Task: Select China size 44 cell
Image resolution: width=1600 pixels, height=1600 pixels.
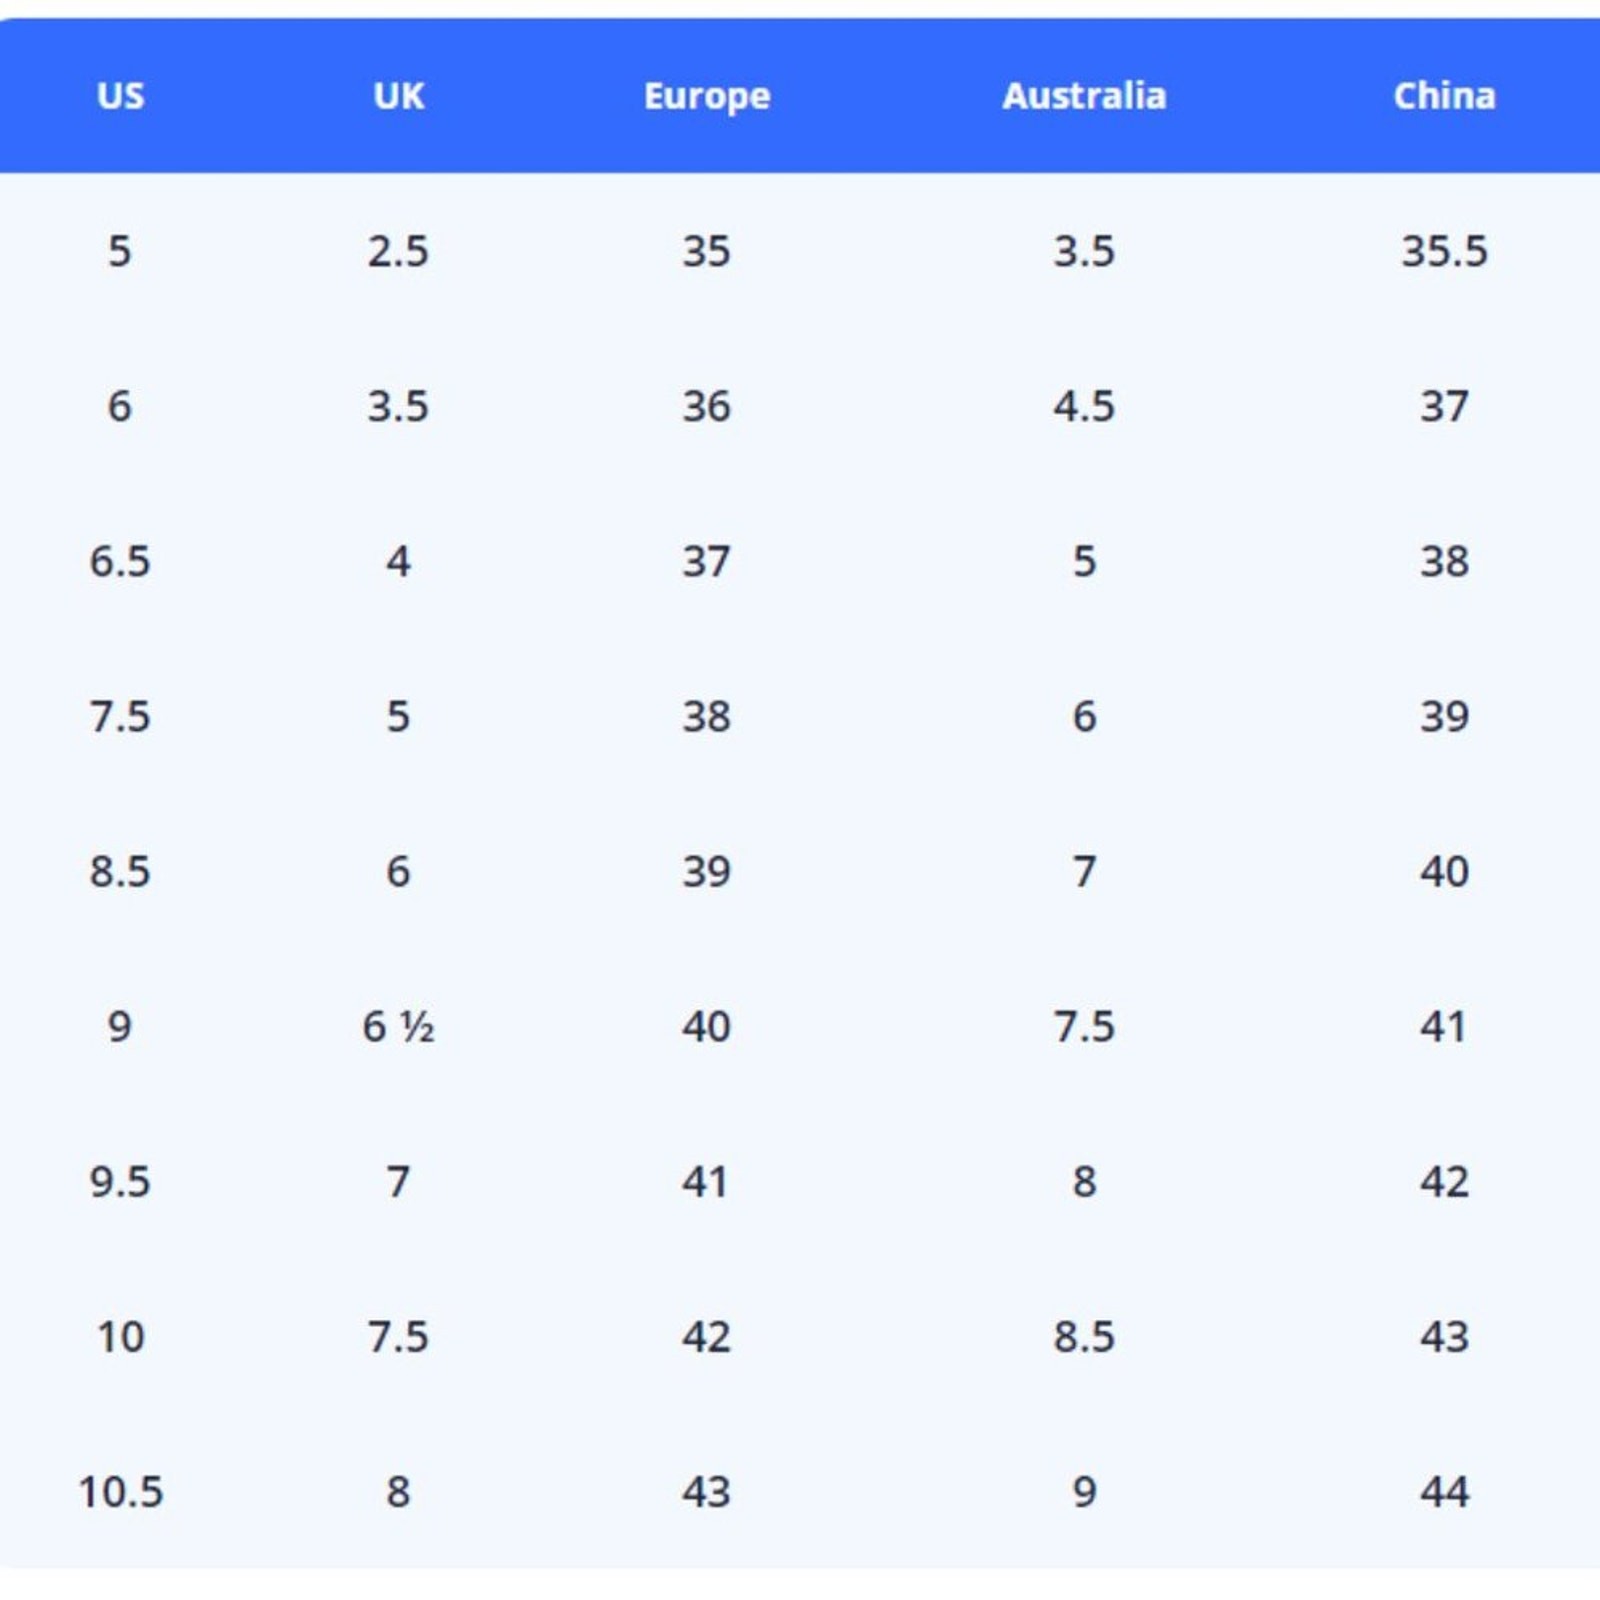Action: tap(1444, 1492)
